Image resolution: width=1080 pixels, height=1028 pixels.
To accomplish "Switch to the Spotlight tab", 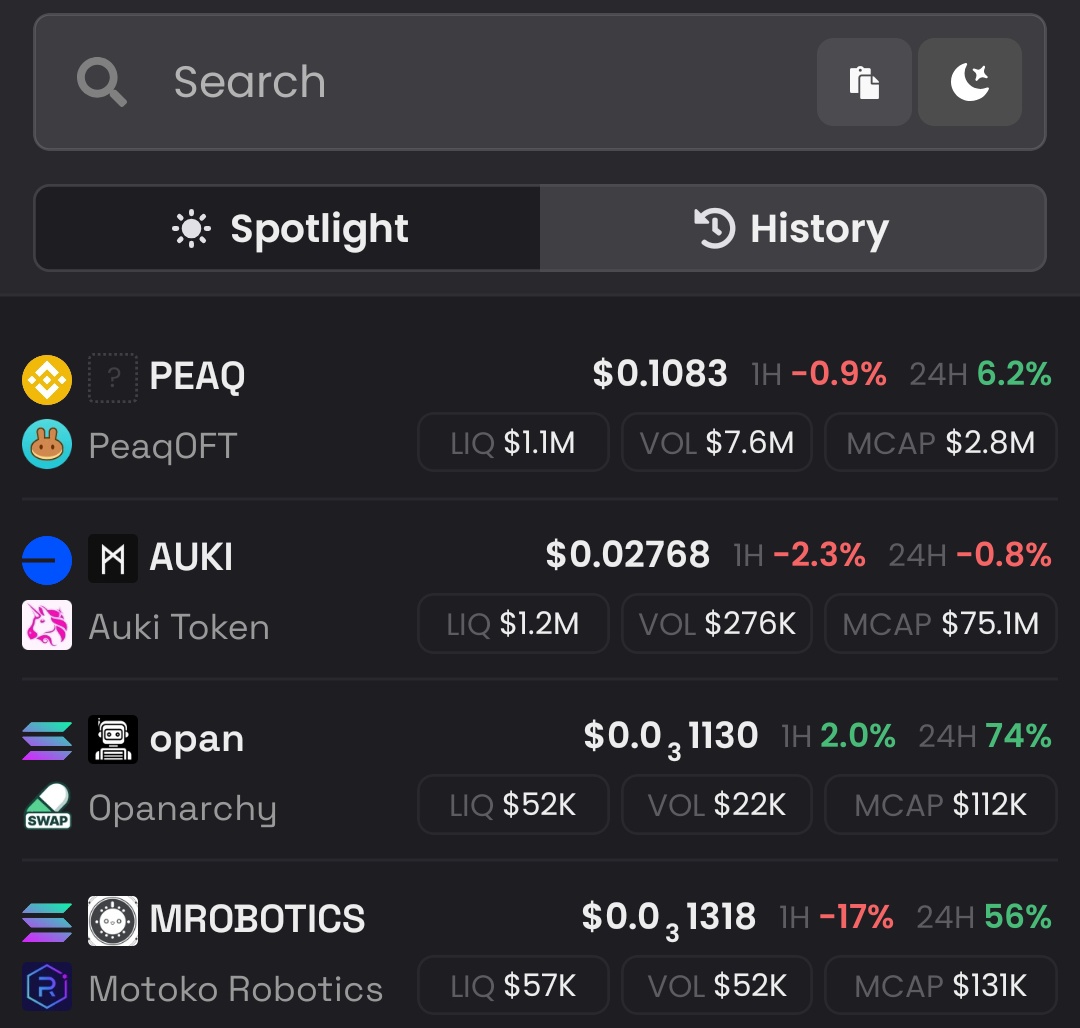I will [288, 228].
